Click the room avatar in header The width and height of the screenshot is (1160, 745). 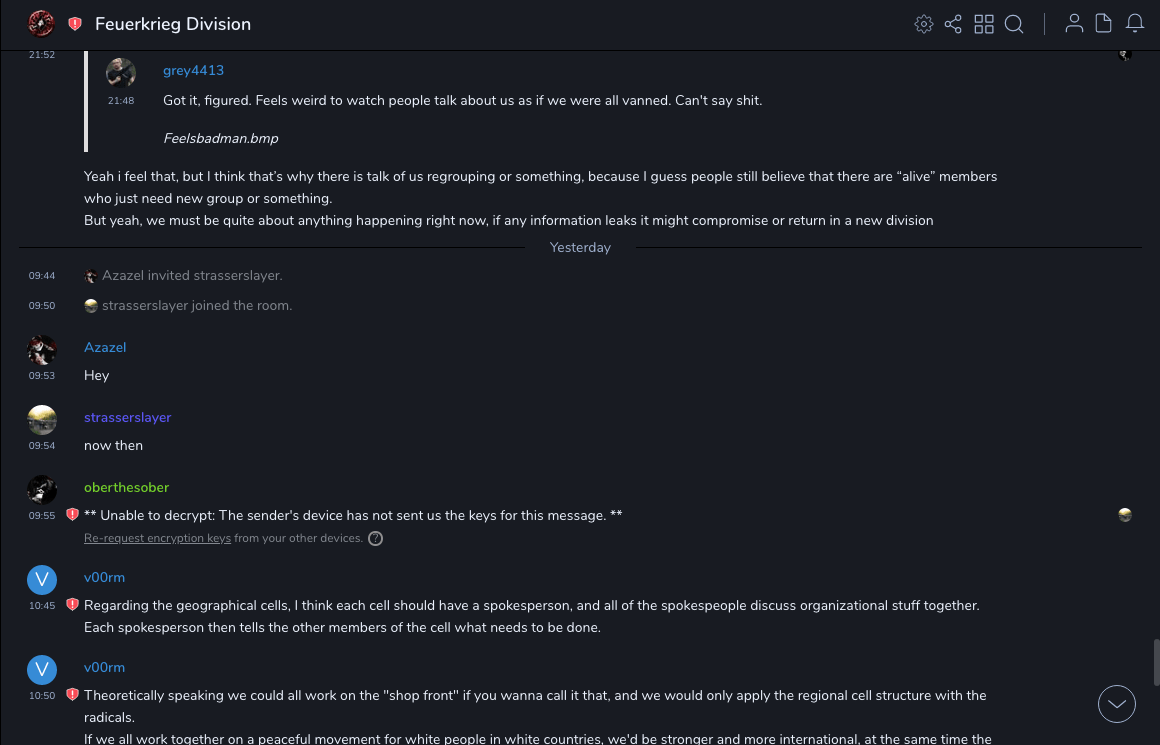[41, 23]
